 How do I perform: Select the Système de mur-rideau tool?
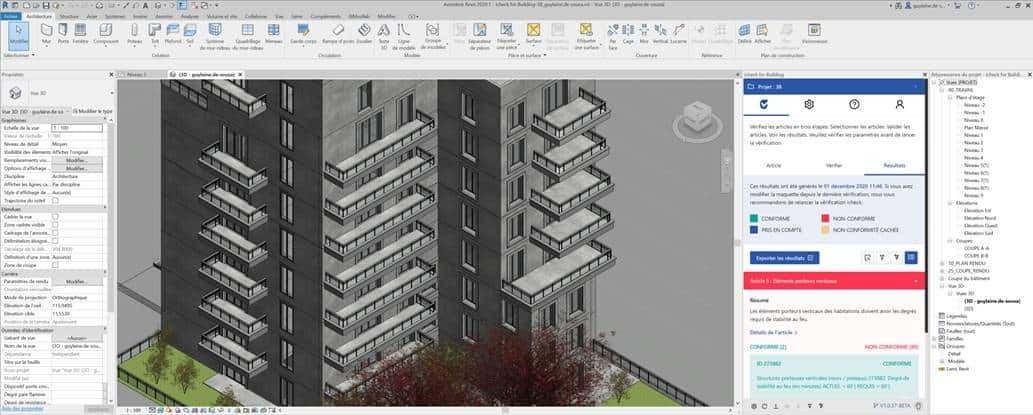click(x=216, y=37)
